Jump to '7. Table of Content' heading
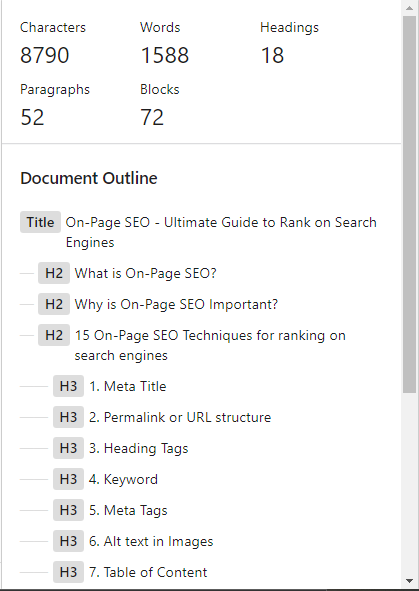 pyautogui.click(x=148, y=572)
